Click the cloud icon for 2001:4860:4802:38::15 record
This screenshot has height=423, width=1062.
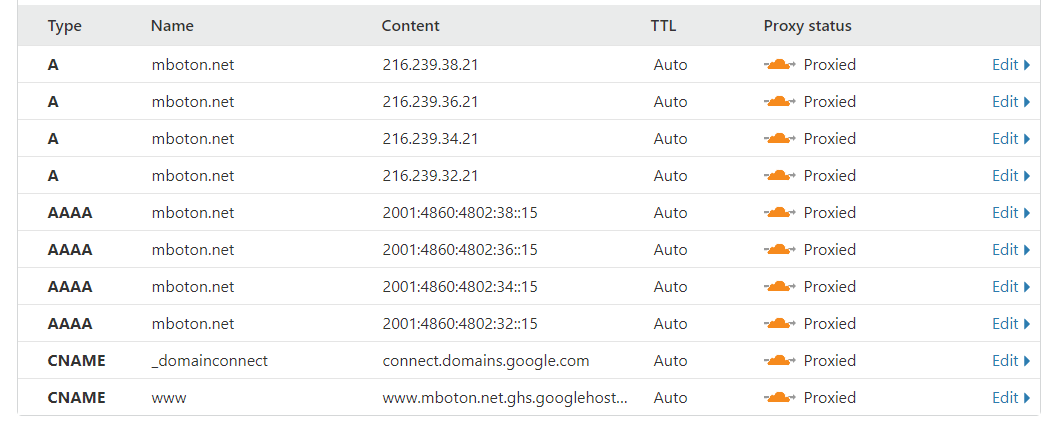click(780, 213)
